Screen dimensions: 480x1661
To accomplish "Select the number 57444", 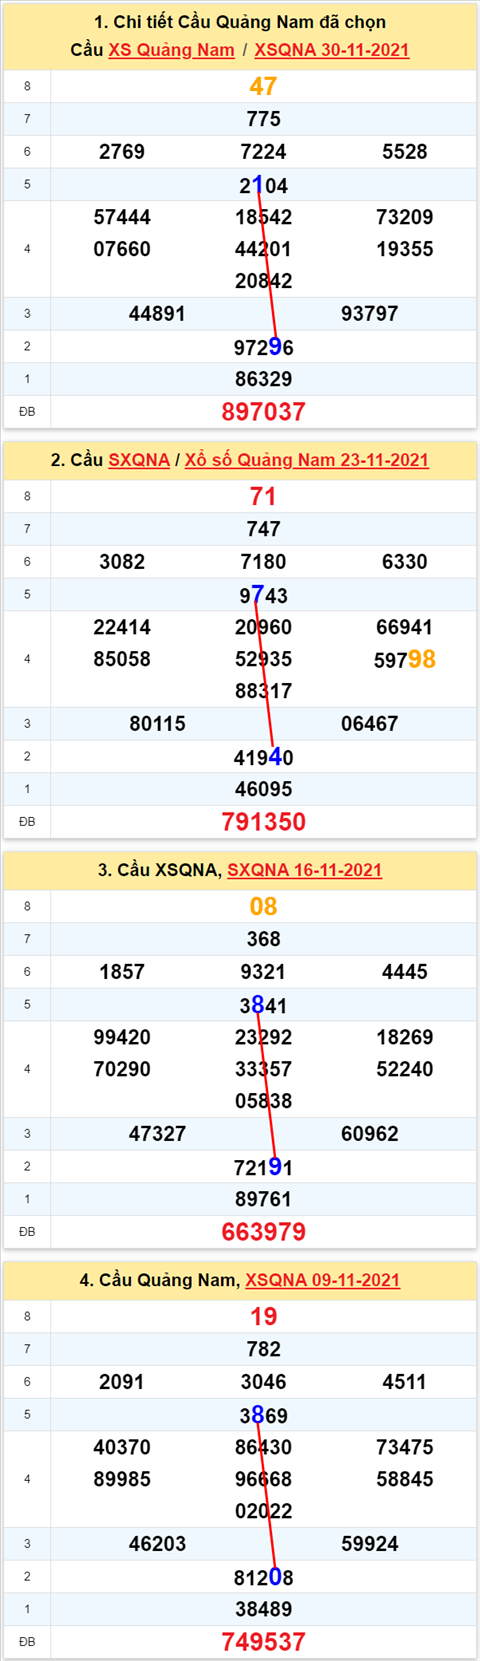I will click(122, 217).
